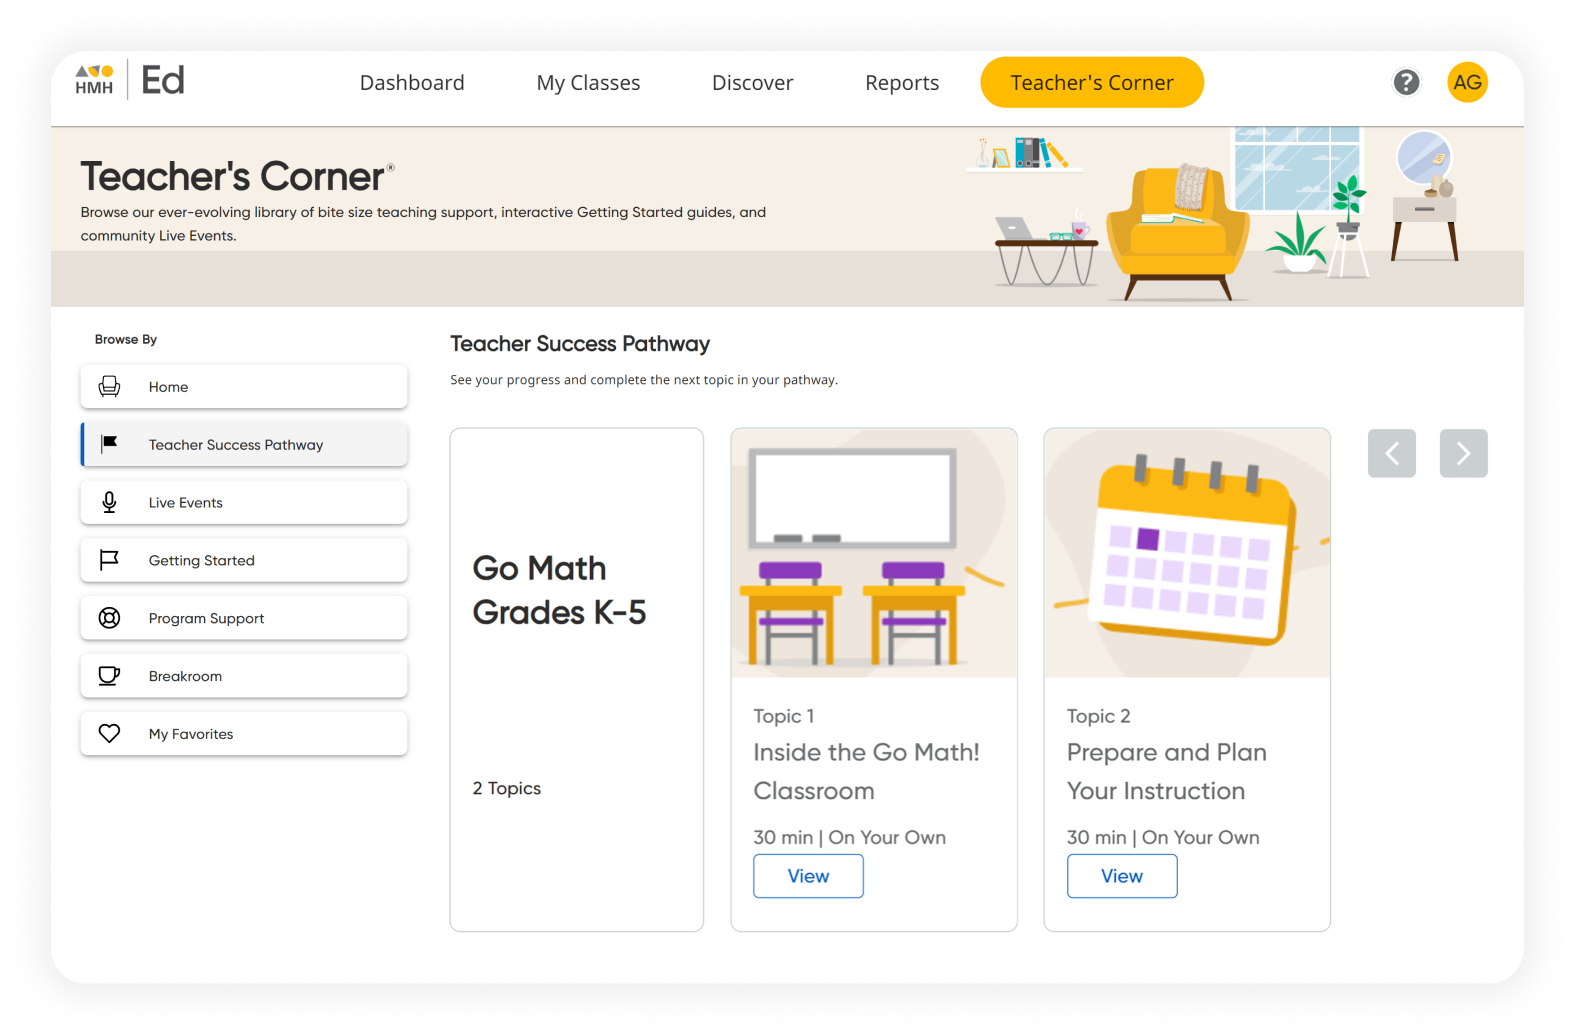The width and height of the screenshot is (1575, 1035).
Task: Click the microphone icon for Live Events
Action: [x=110, y=502]
